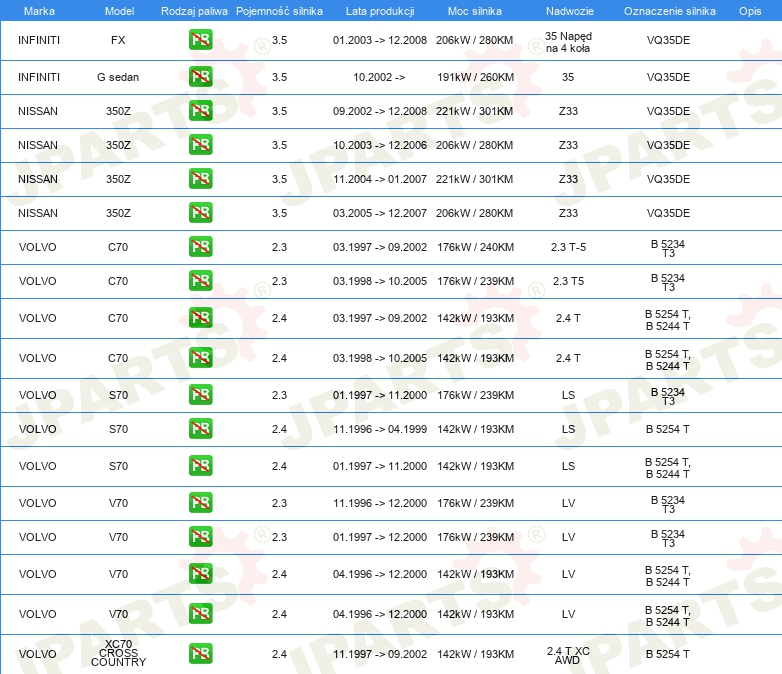Click the Lata produkcji column header

(379, 11)
